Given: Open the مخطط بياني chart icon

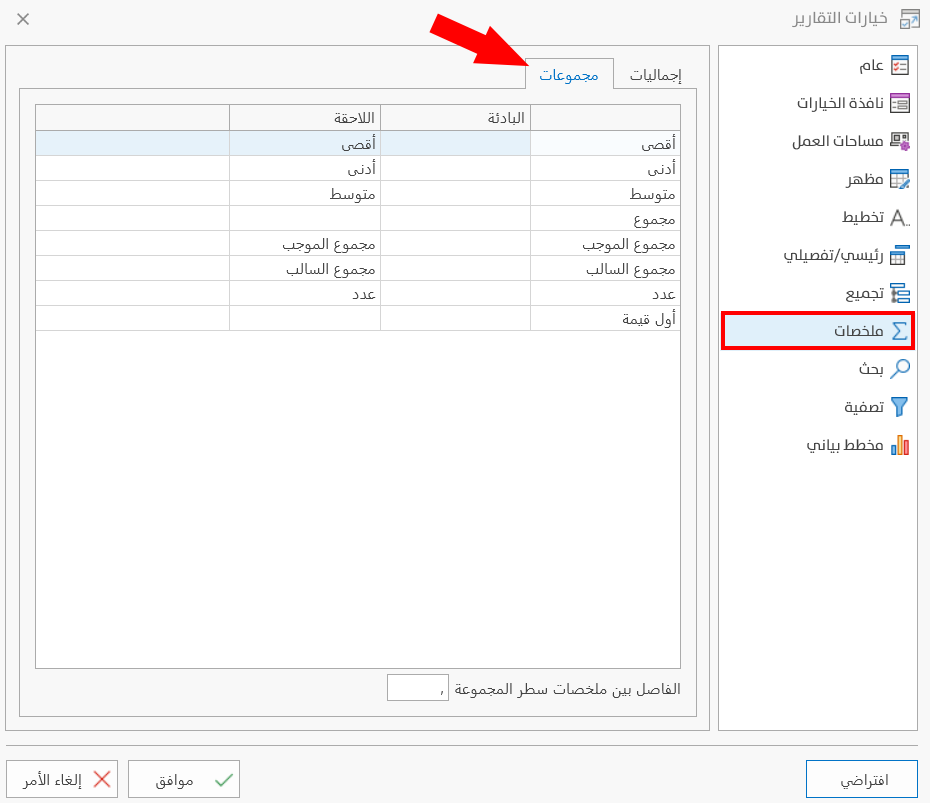Looking at the screenshot, I should (x=899, y=445).
